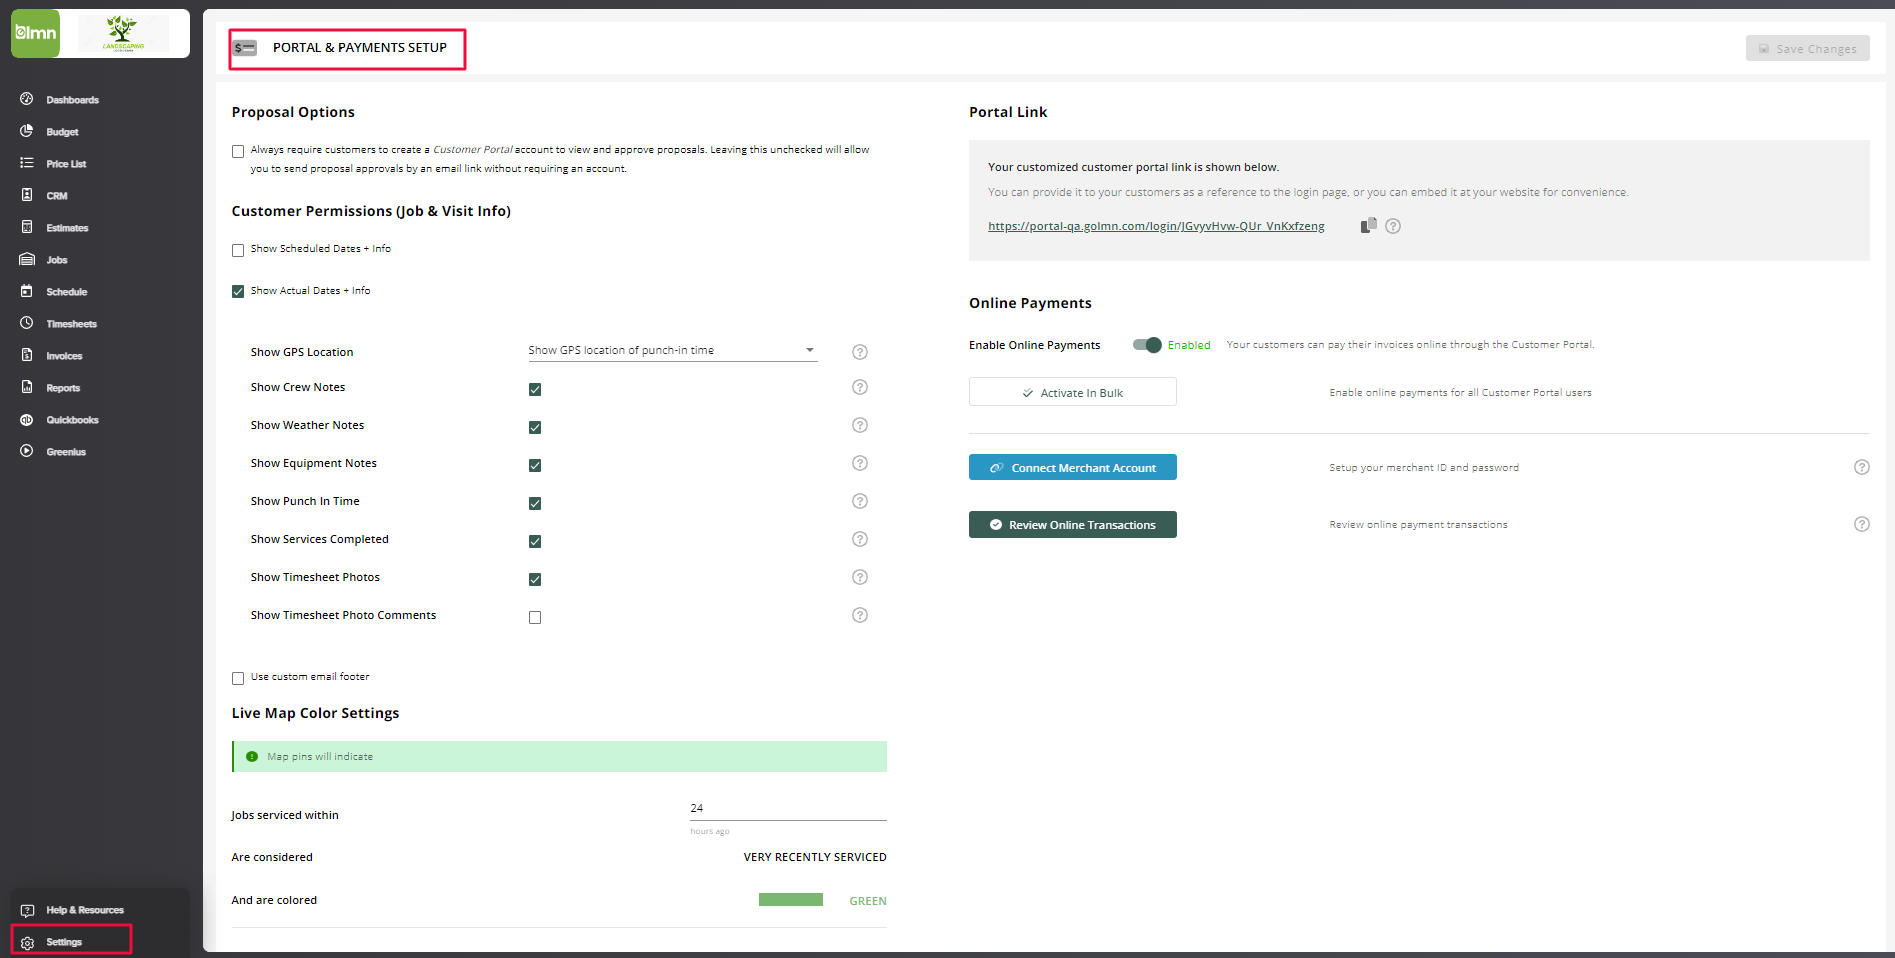The width and height of the screenshot is (1895, 958).
Task: Toggle the Enable Online Payments switch
Action: 1147,345
